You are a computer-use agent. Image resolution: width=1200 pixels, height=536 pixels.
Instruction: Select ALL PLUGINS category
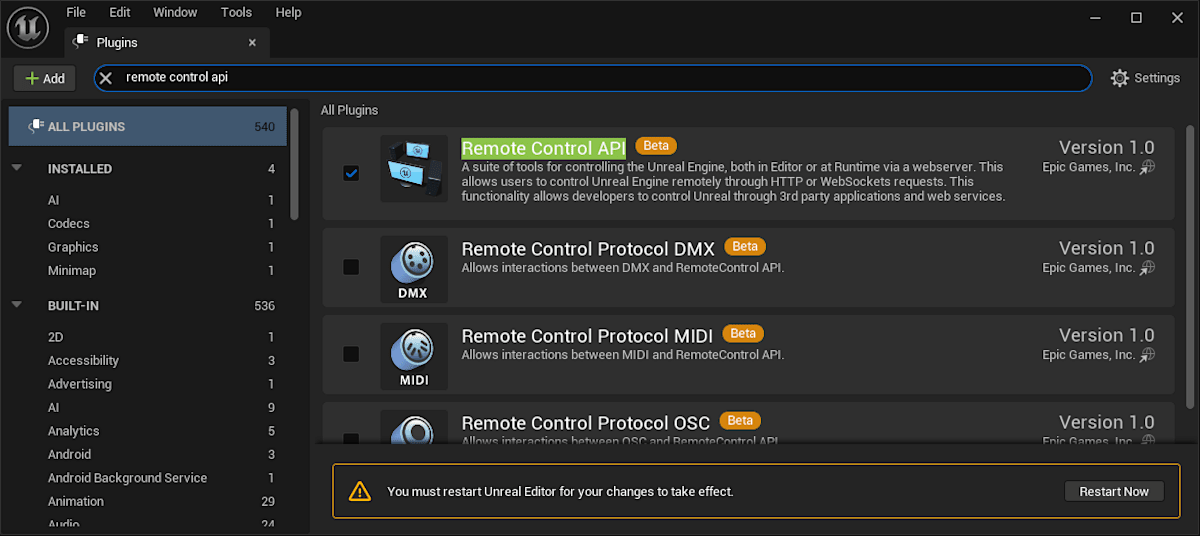148,127
